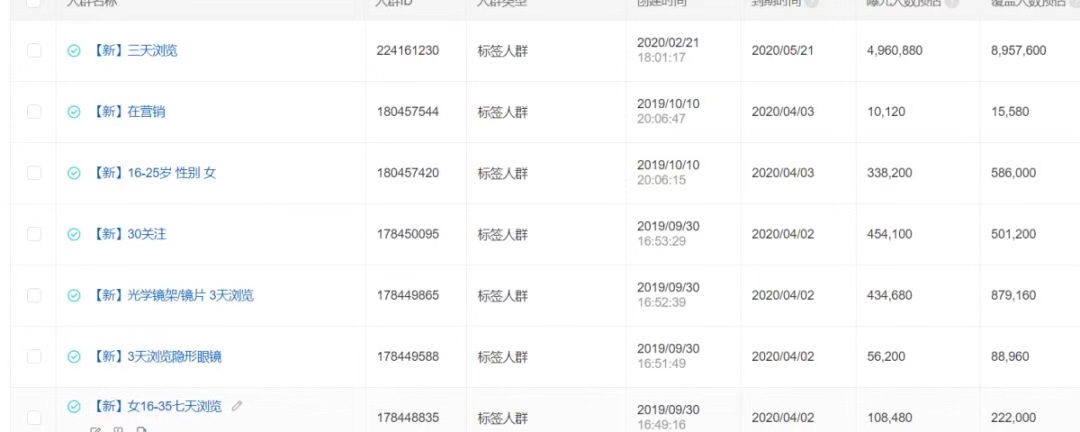Open the 【新】三天浏览 audience link
The image size is (1080, 432).
134,51
